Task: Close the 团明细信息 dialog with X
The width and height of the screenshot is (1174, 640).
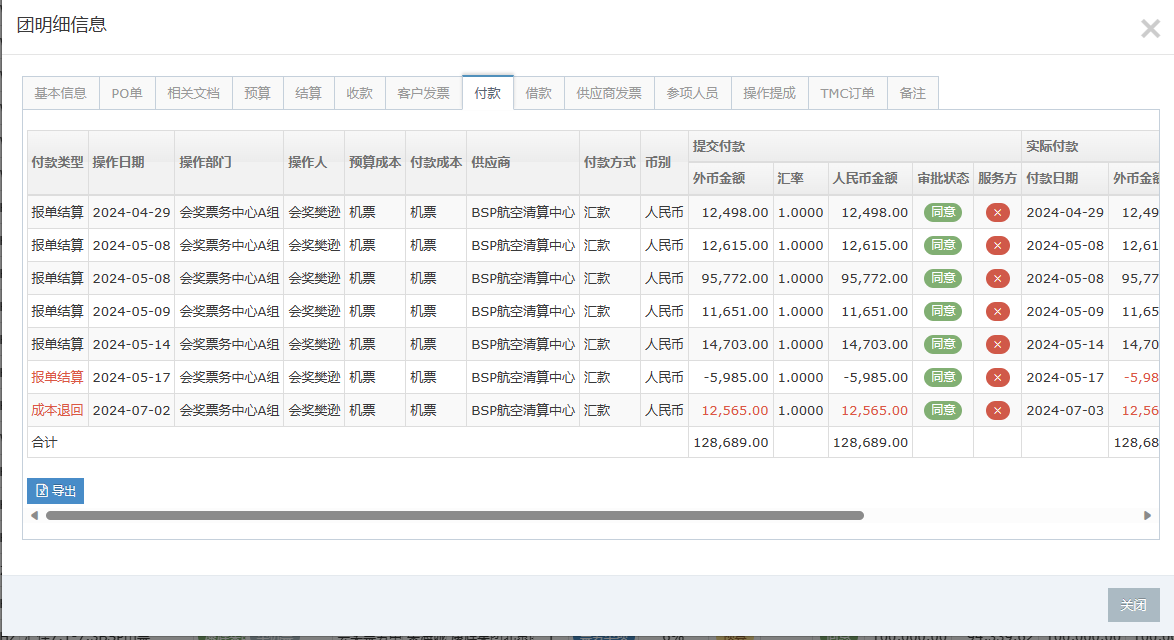Action: coord(1150,29)
